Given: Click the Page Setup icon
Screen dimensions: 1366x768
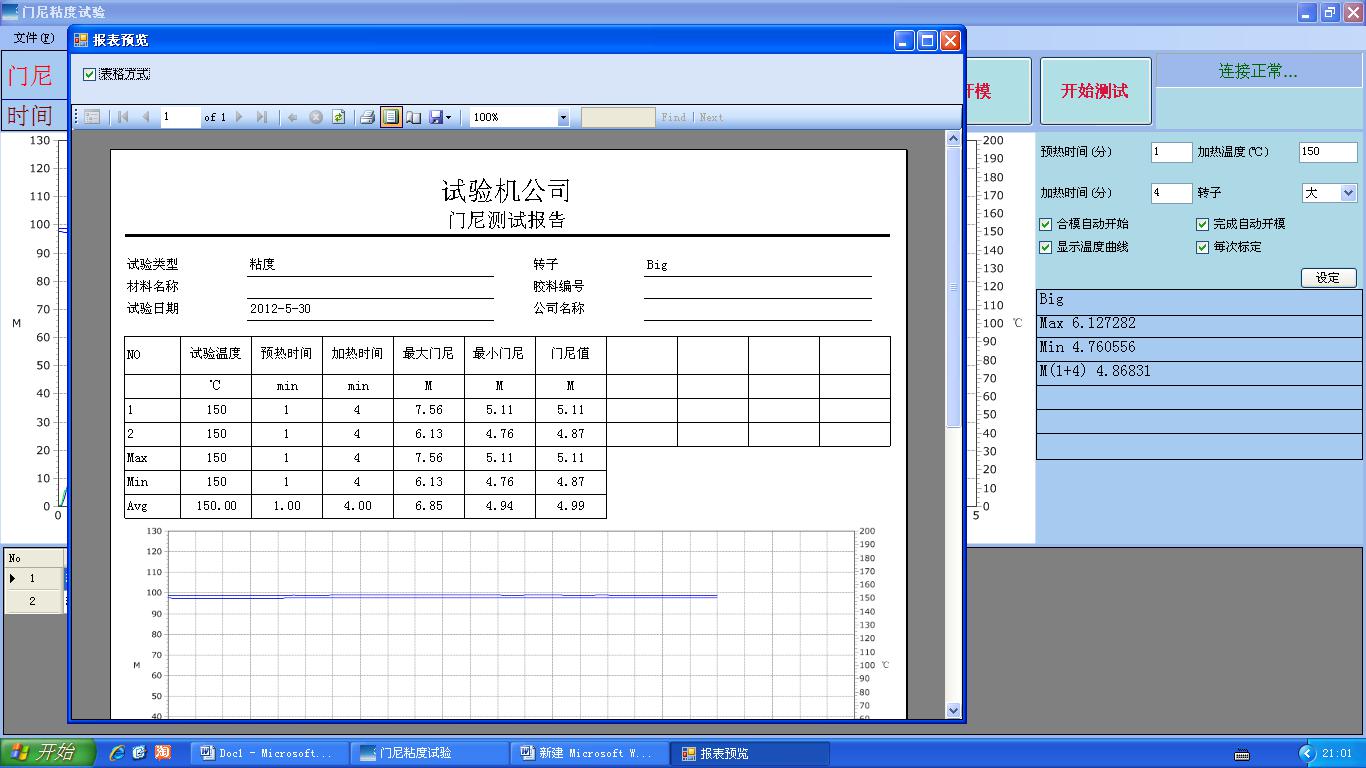Looking at the screenshot, I should (414, 117).
